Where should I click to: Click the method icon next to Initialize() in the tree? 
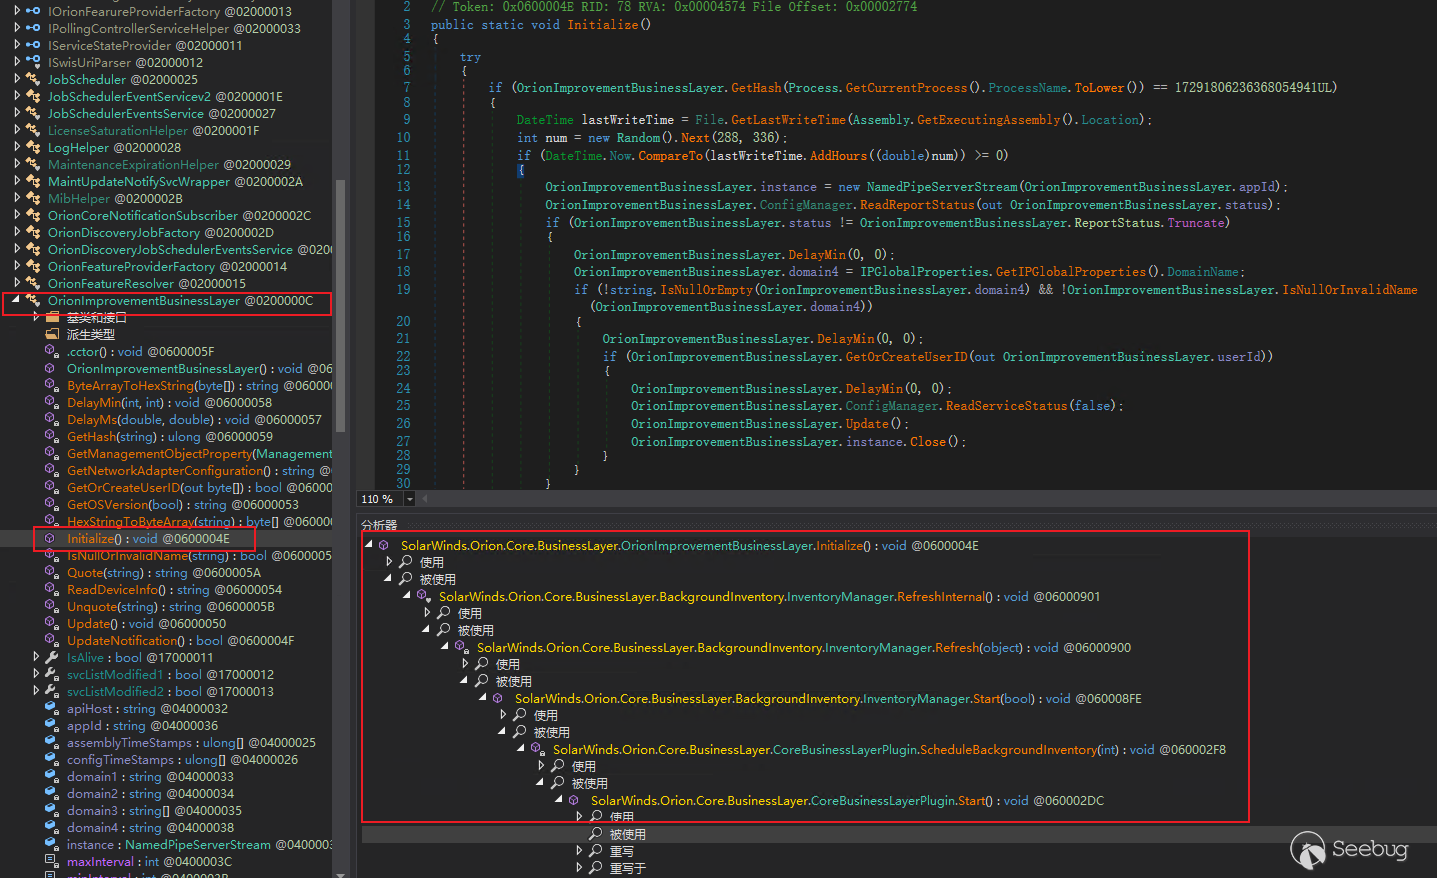pos(50,539)
